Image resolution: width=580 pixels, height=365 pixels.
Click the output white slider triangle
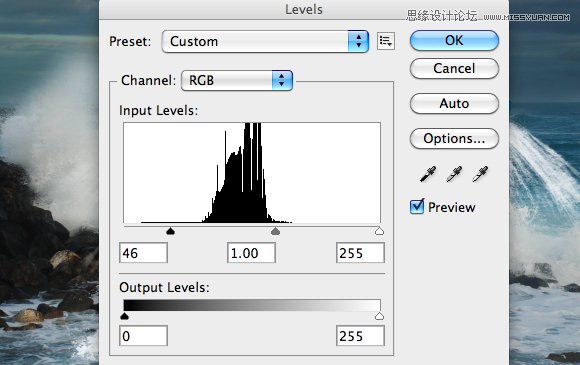(379, 316)
